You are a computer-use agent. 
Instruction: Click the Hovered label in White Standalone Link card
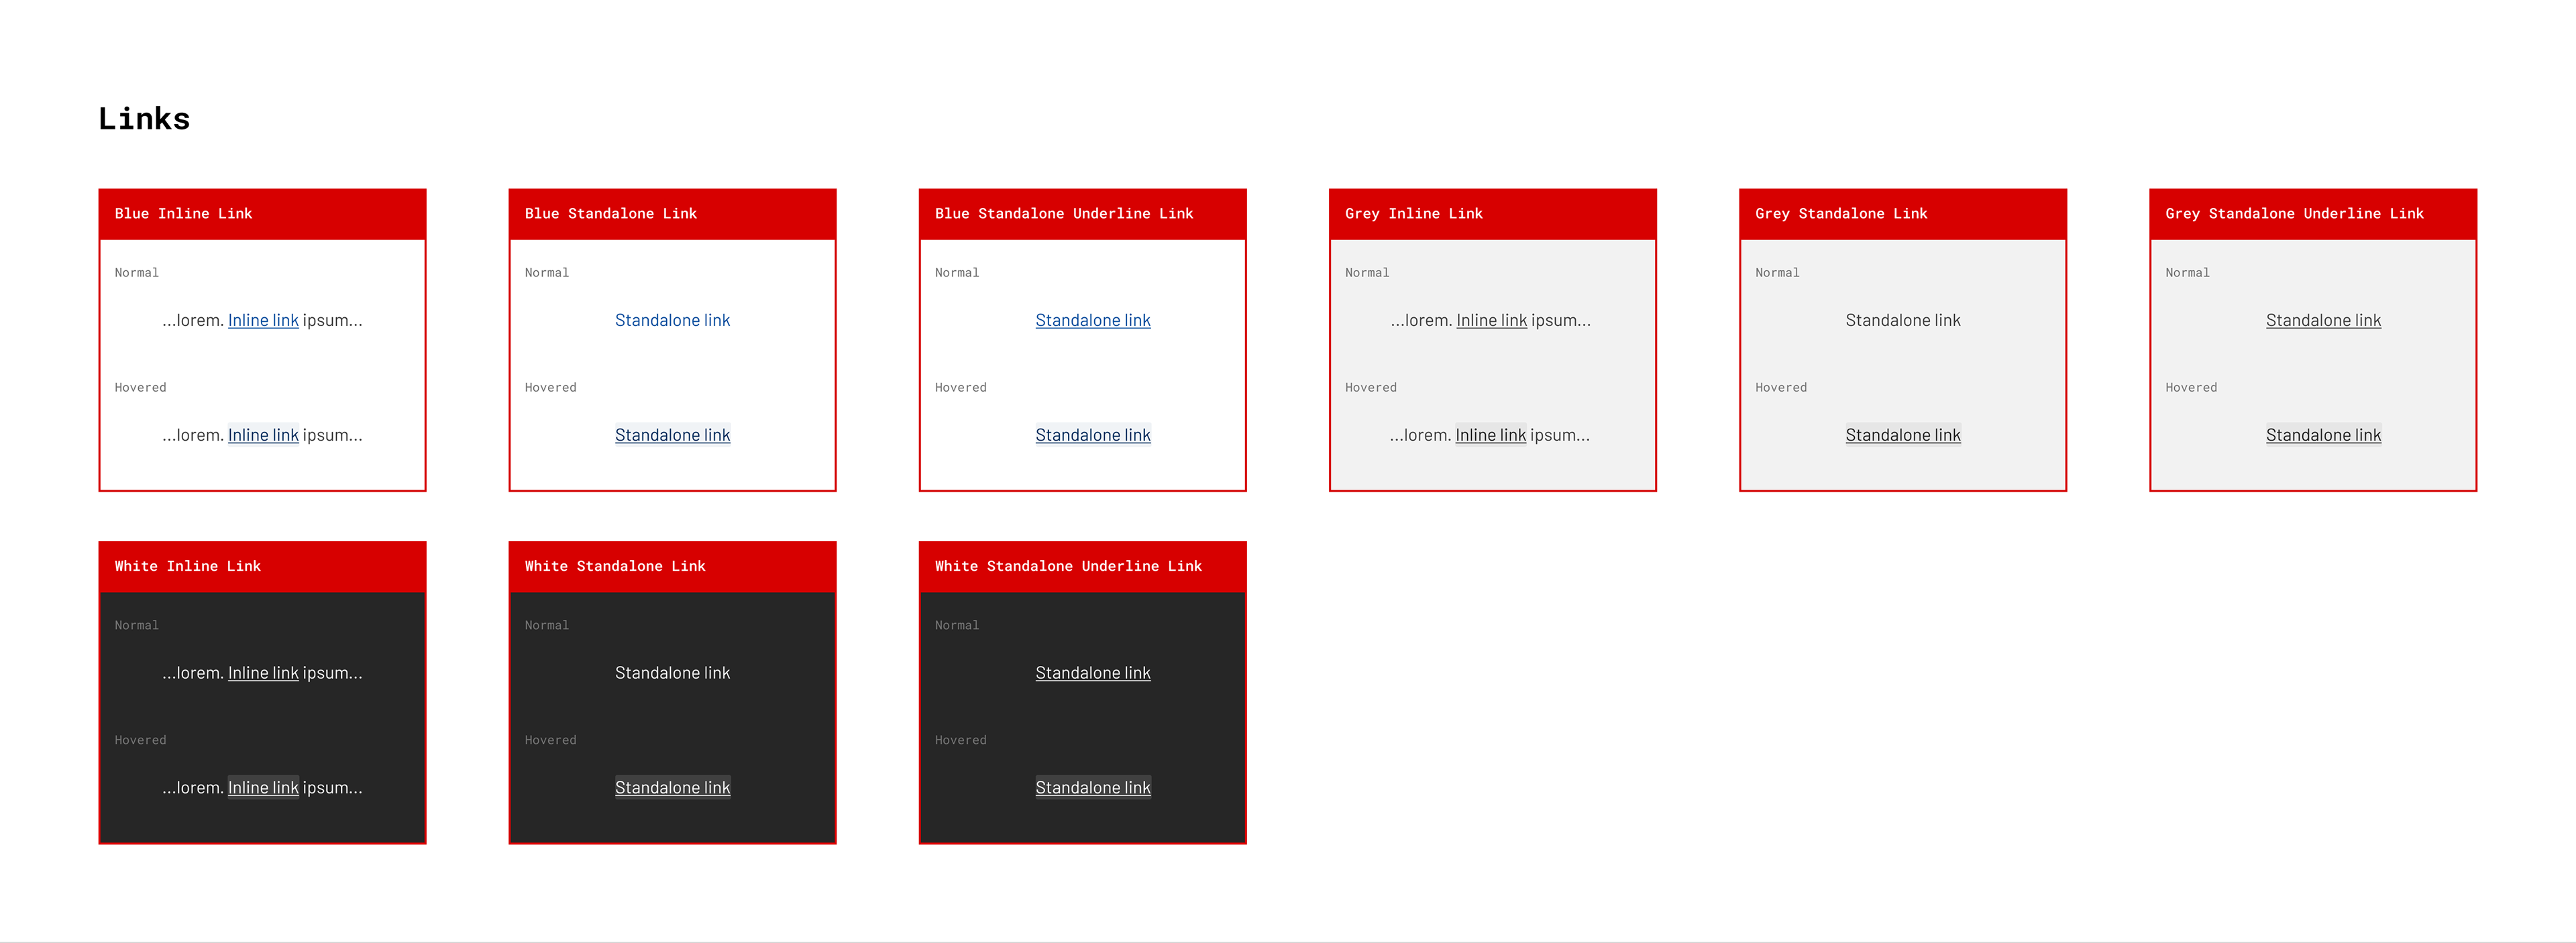pyautogui.click(x=550, y=741)
